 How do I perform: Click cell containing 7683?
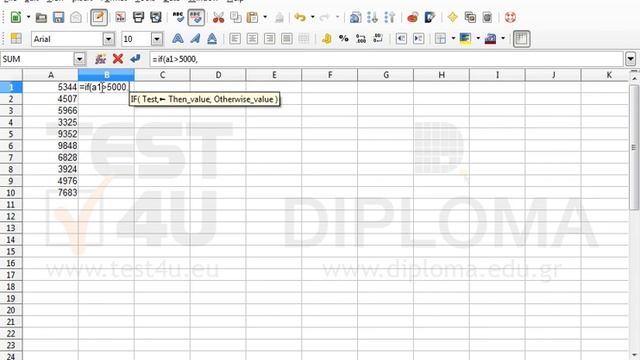[50, 193]
